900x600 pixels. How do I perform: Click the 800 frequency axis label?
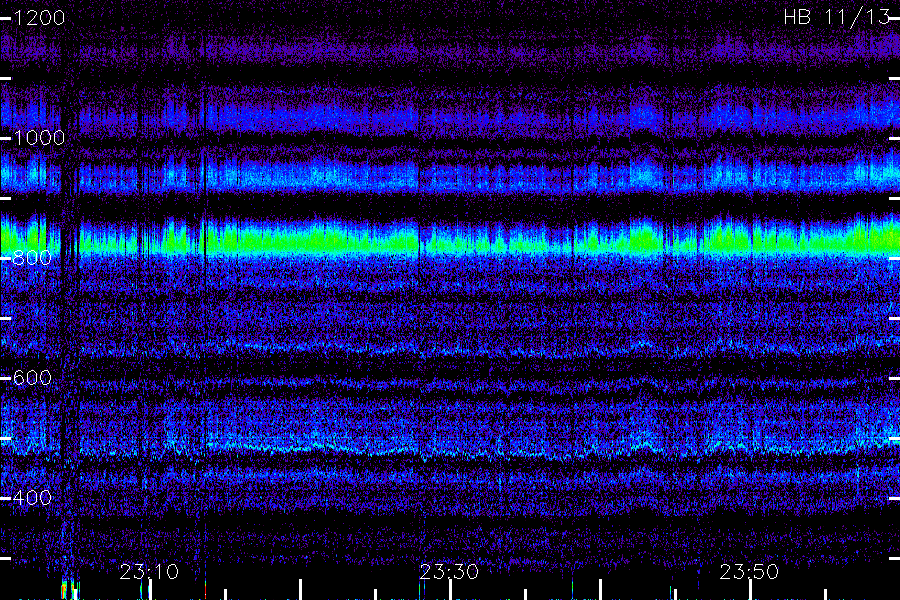tap(32, 258)
